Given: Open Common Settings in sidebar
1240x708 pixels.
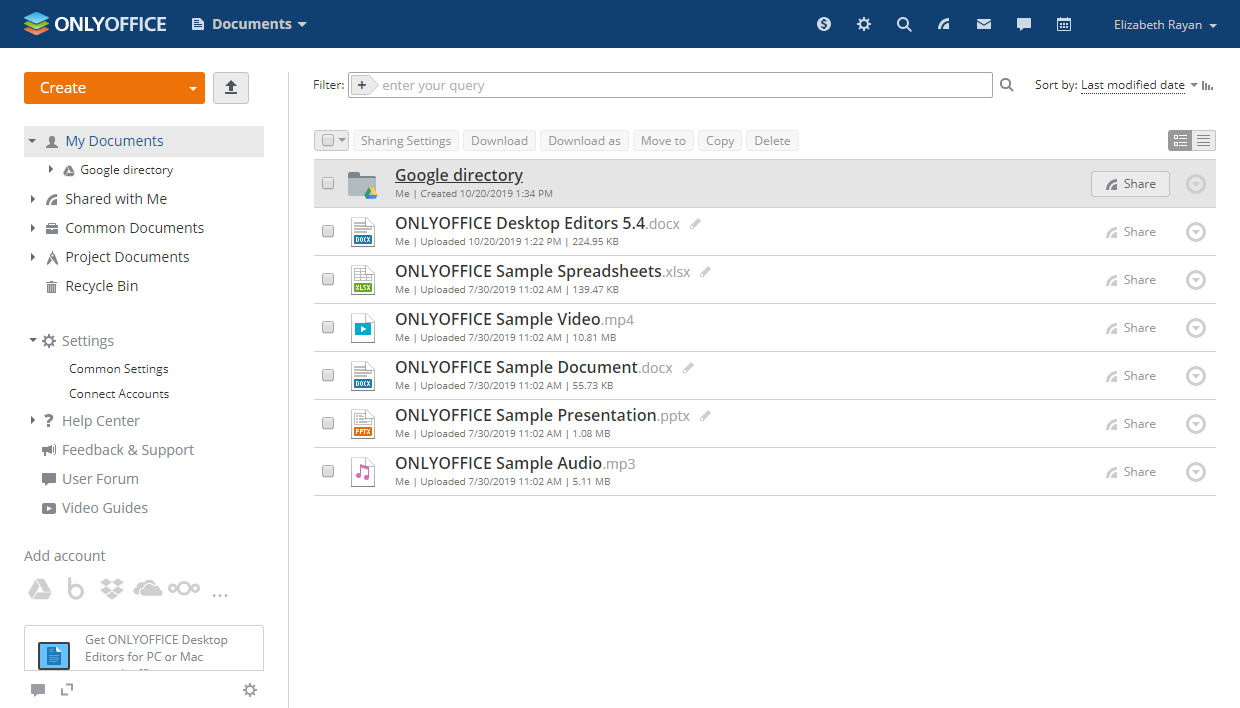Looking at the screenshot, I should point(119,369).
